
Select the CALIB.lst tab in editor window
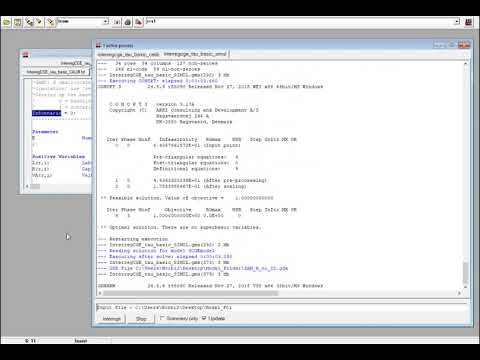pos(56,72)
